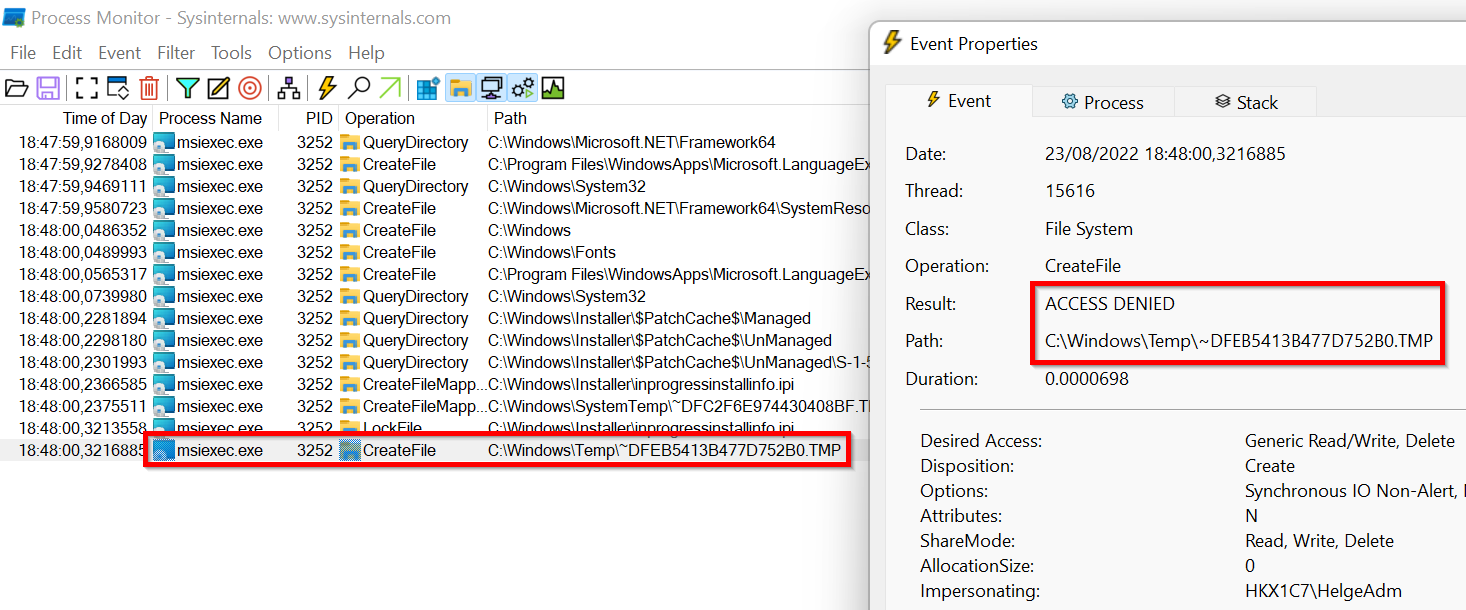Show the Process Tree icon
This screenshot has height=610, width=1466.
[289, 88]
